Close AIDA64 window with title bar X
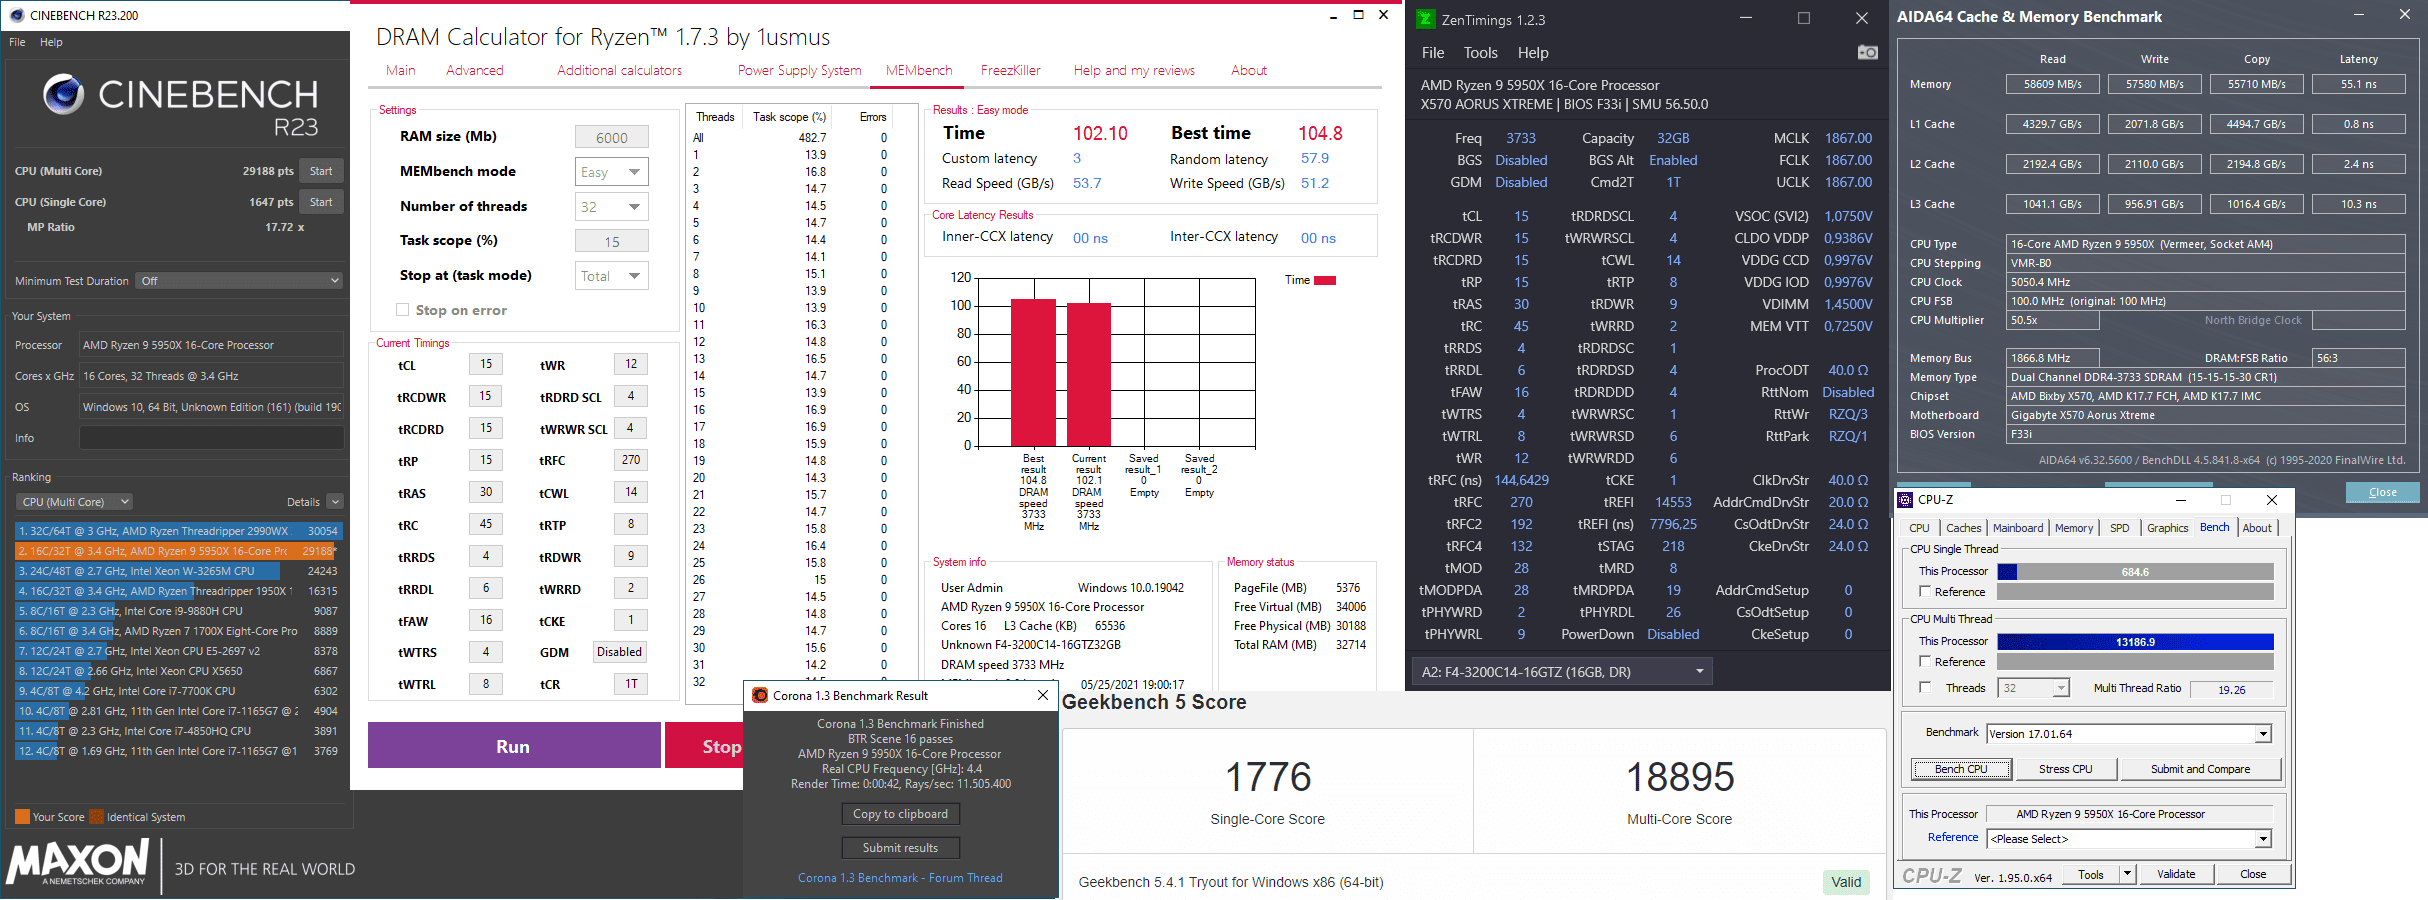Viewport: 2428px width, 900px height. [x=2405, y=15]
